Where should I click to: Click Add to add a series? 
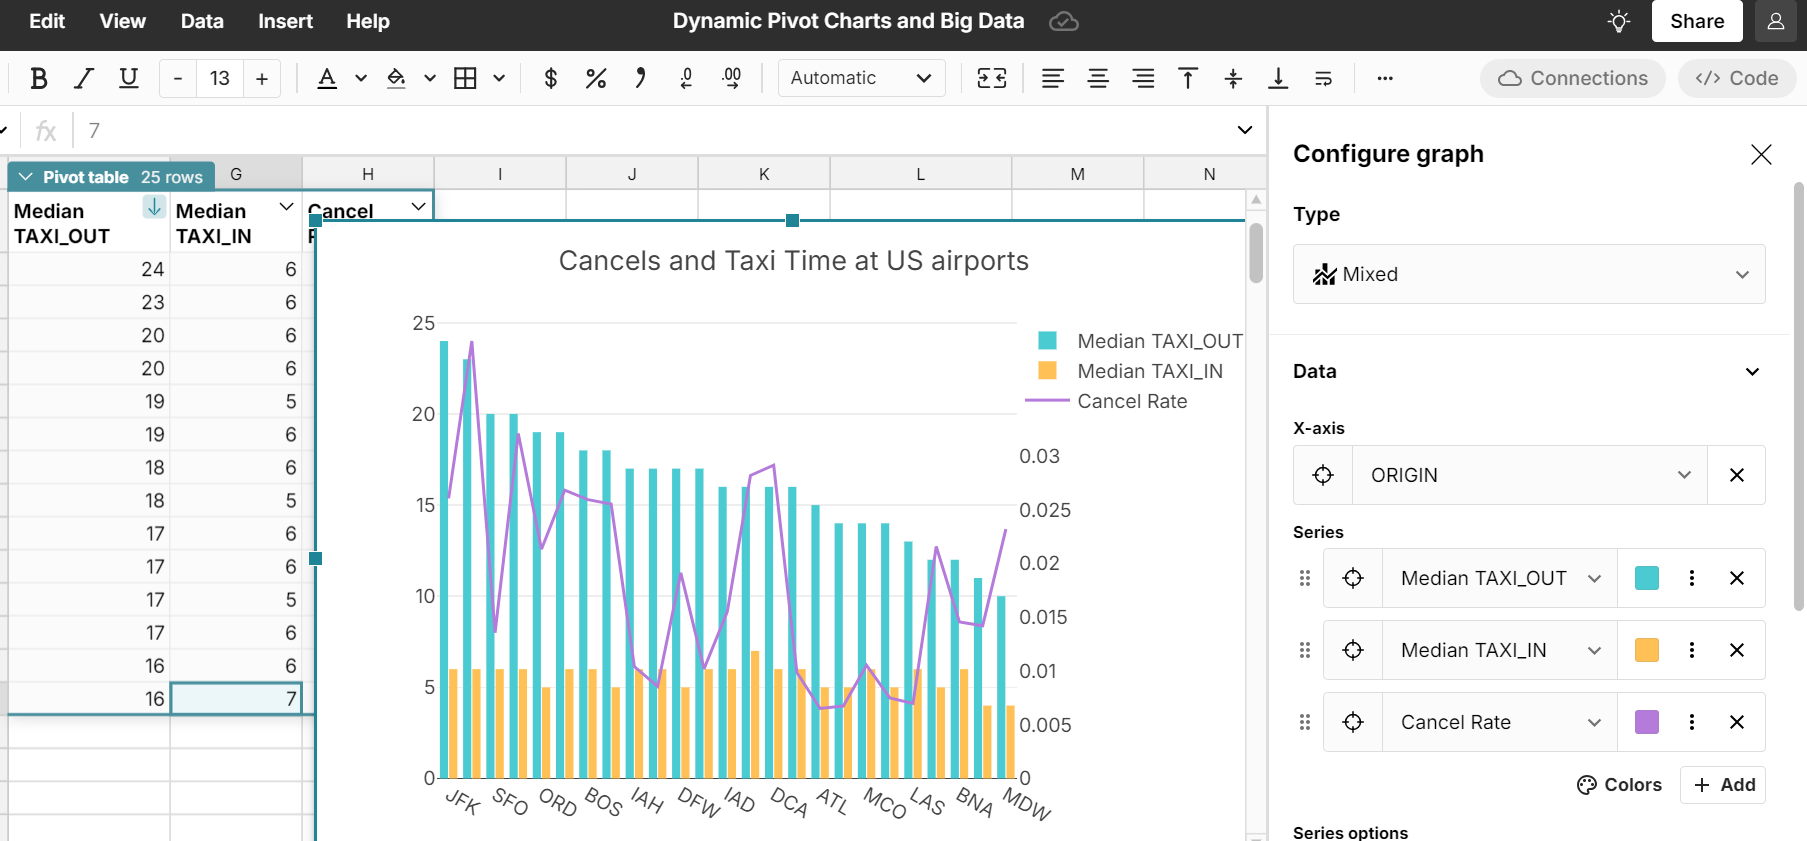pos(1724,785)
